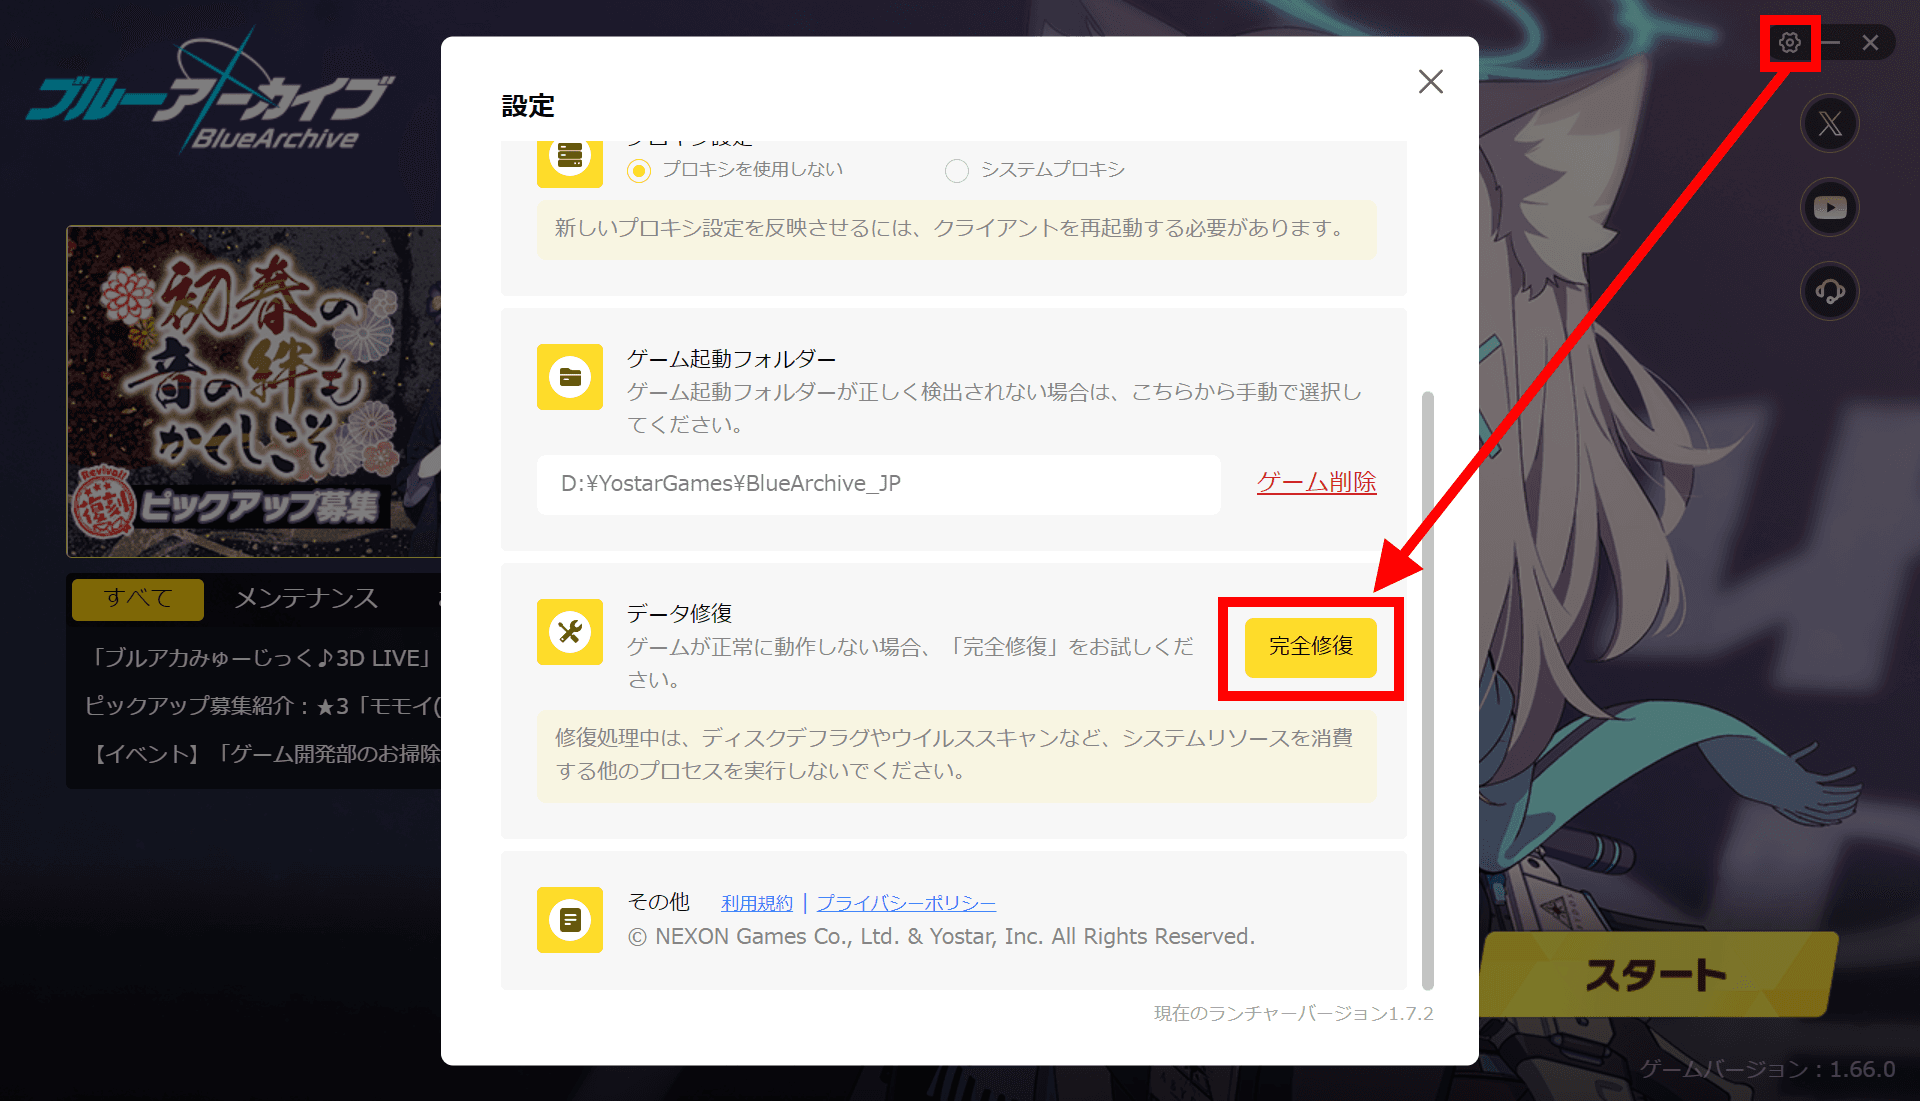Click the ピックアップ募集 banner thumbnail

pos(254,391)
